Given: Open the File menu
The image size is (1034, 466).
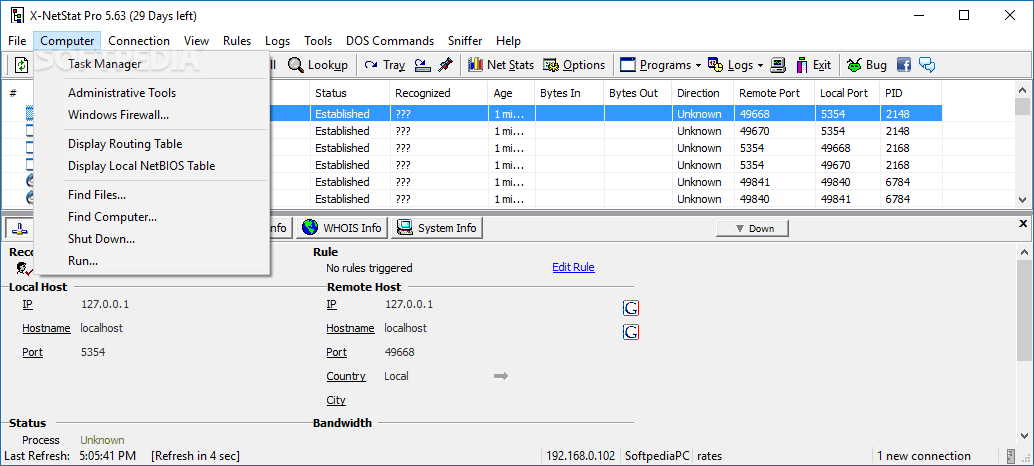Looking at the screenshot, I should 17,41.
